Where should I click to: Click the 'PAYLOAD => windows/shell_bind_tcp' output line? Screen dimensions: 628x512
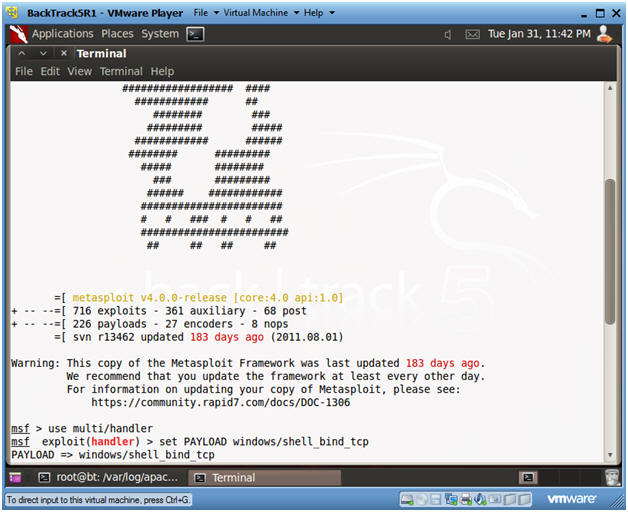click(x=113, y=455)
